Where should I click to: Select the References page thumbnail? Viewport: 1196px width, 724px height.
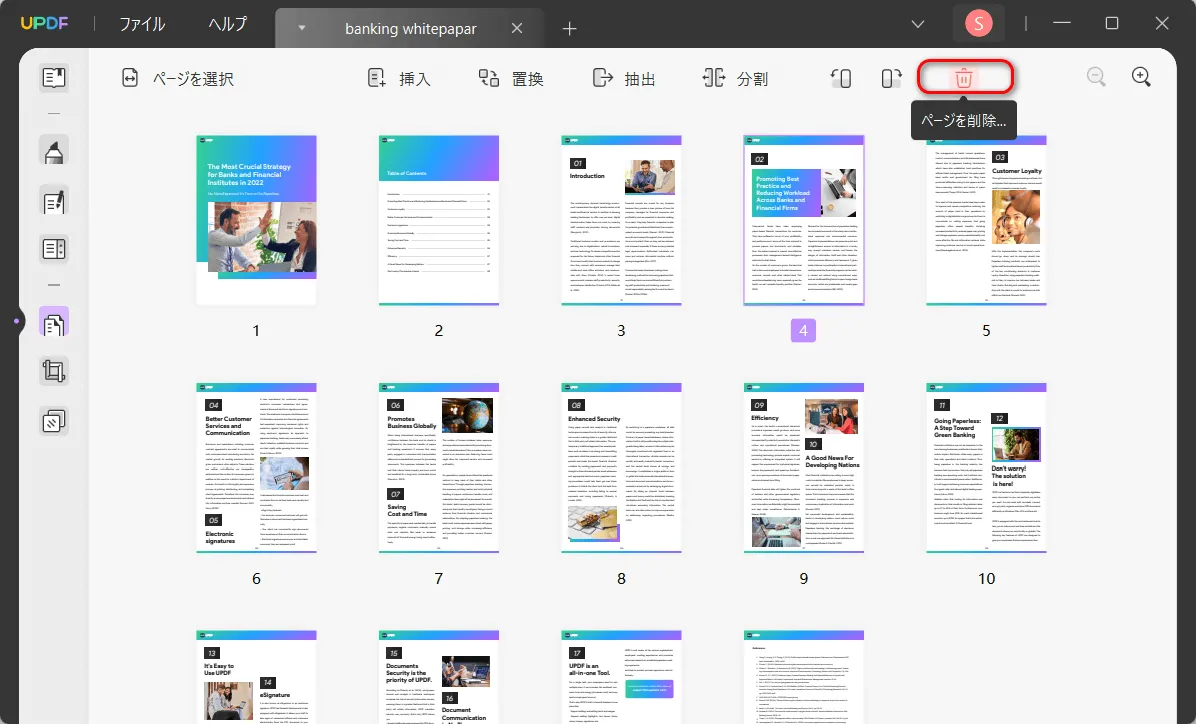coord(804,677)
